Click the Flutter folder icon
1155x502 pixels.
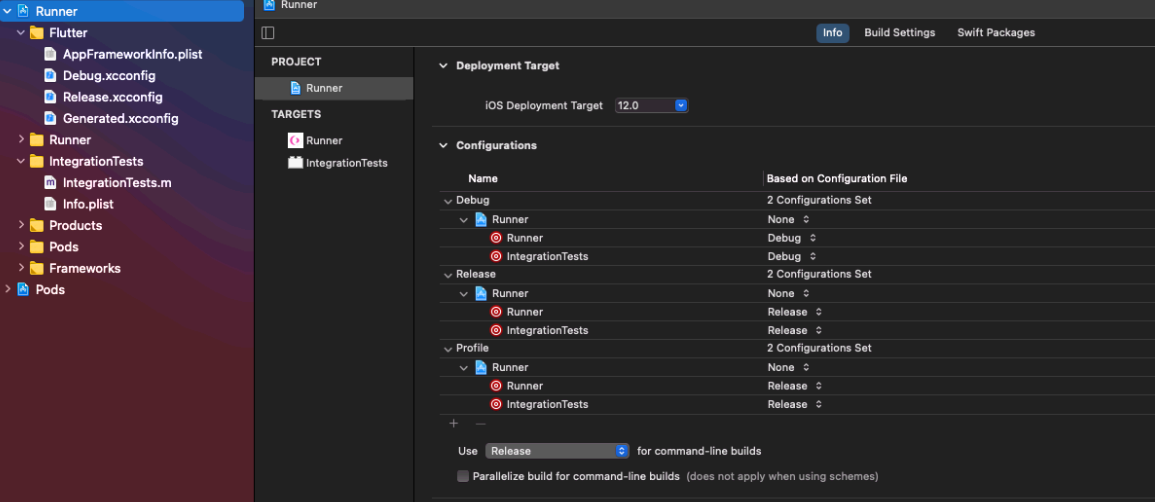point(37,33)
